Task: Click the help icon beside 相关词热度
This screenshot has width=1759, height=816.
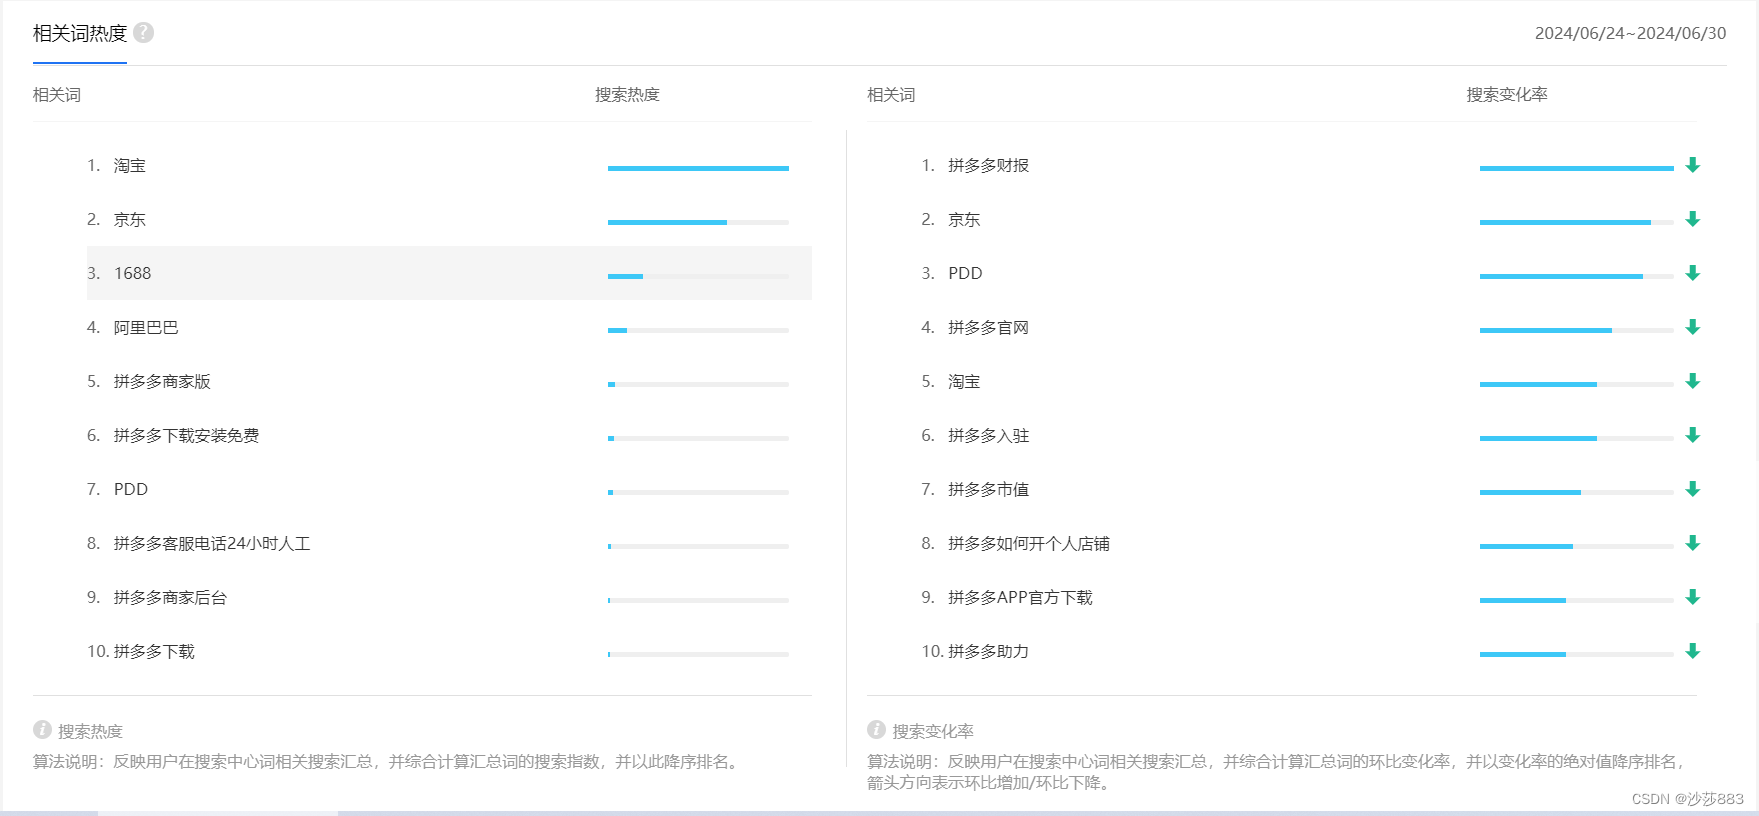Action: (144, 33)
